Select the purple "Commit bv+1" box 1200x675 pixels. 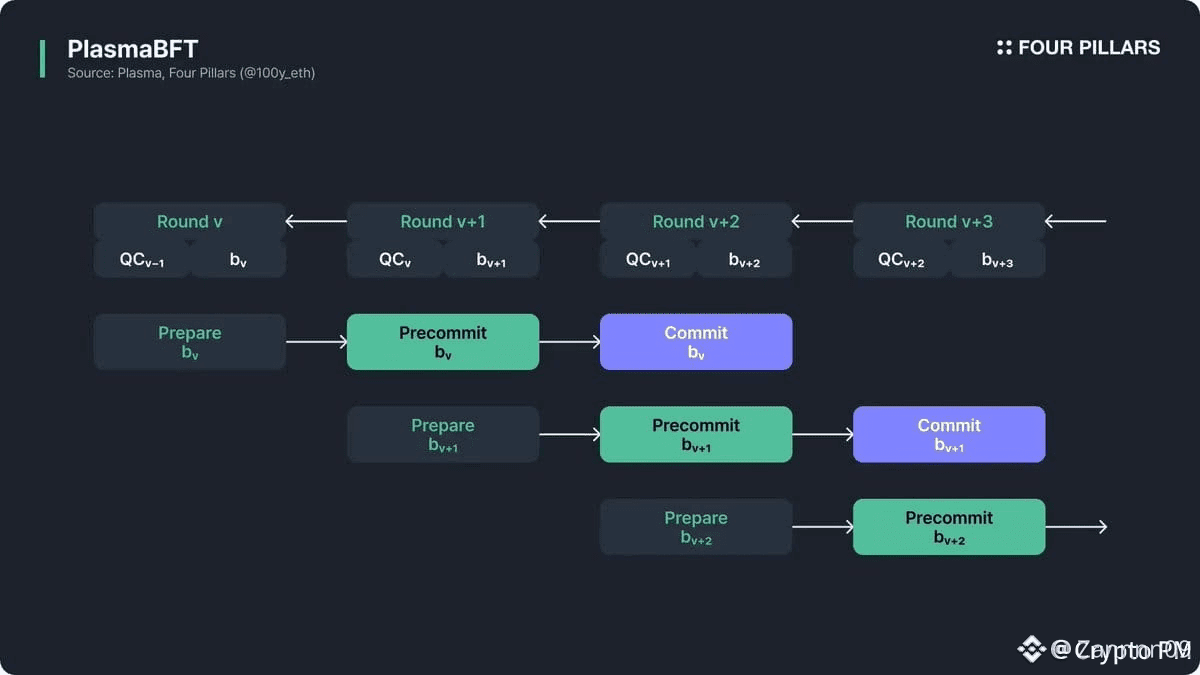point(949,434)
